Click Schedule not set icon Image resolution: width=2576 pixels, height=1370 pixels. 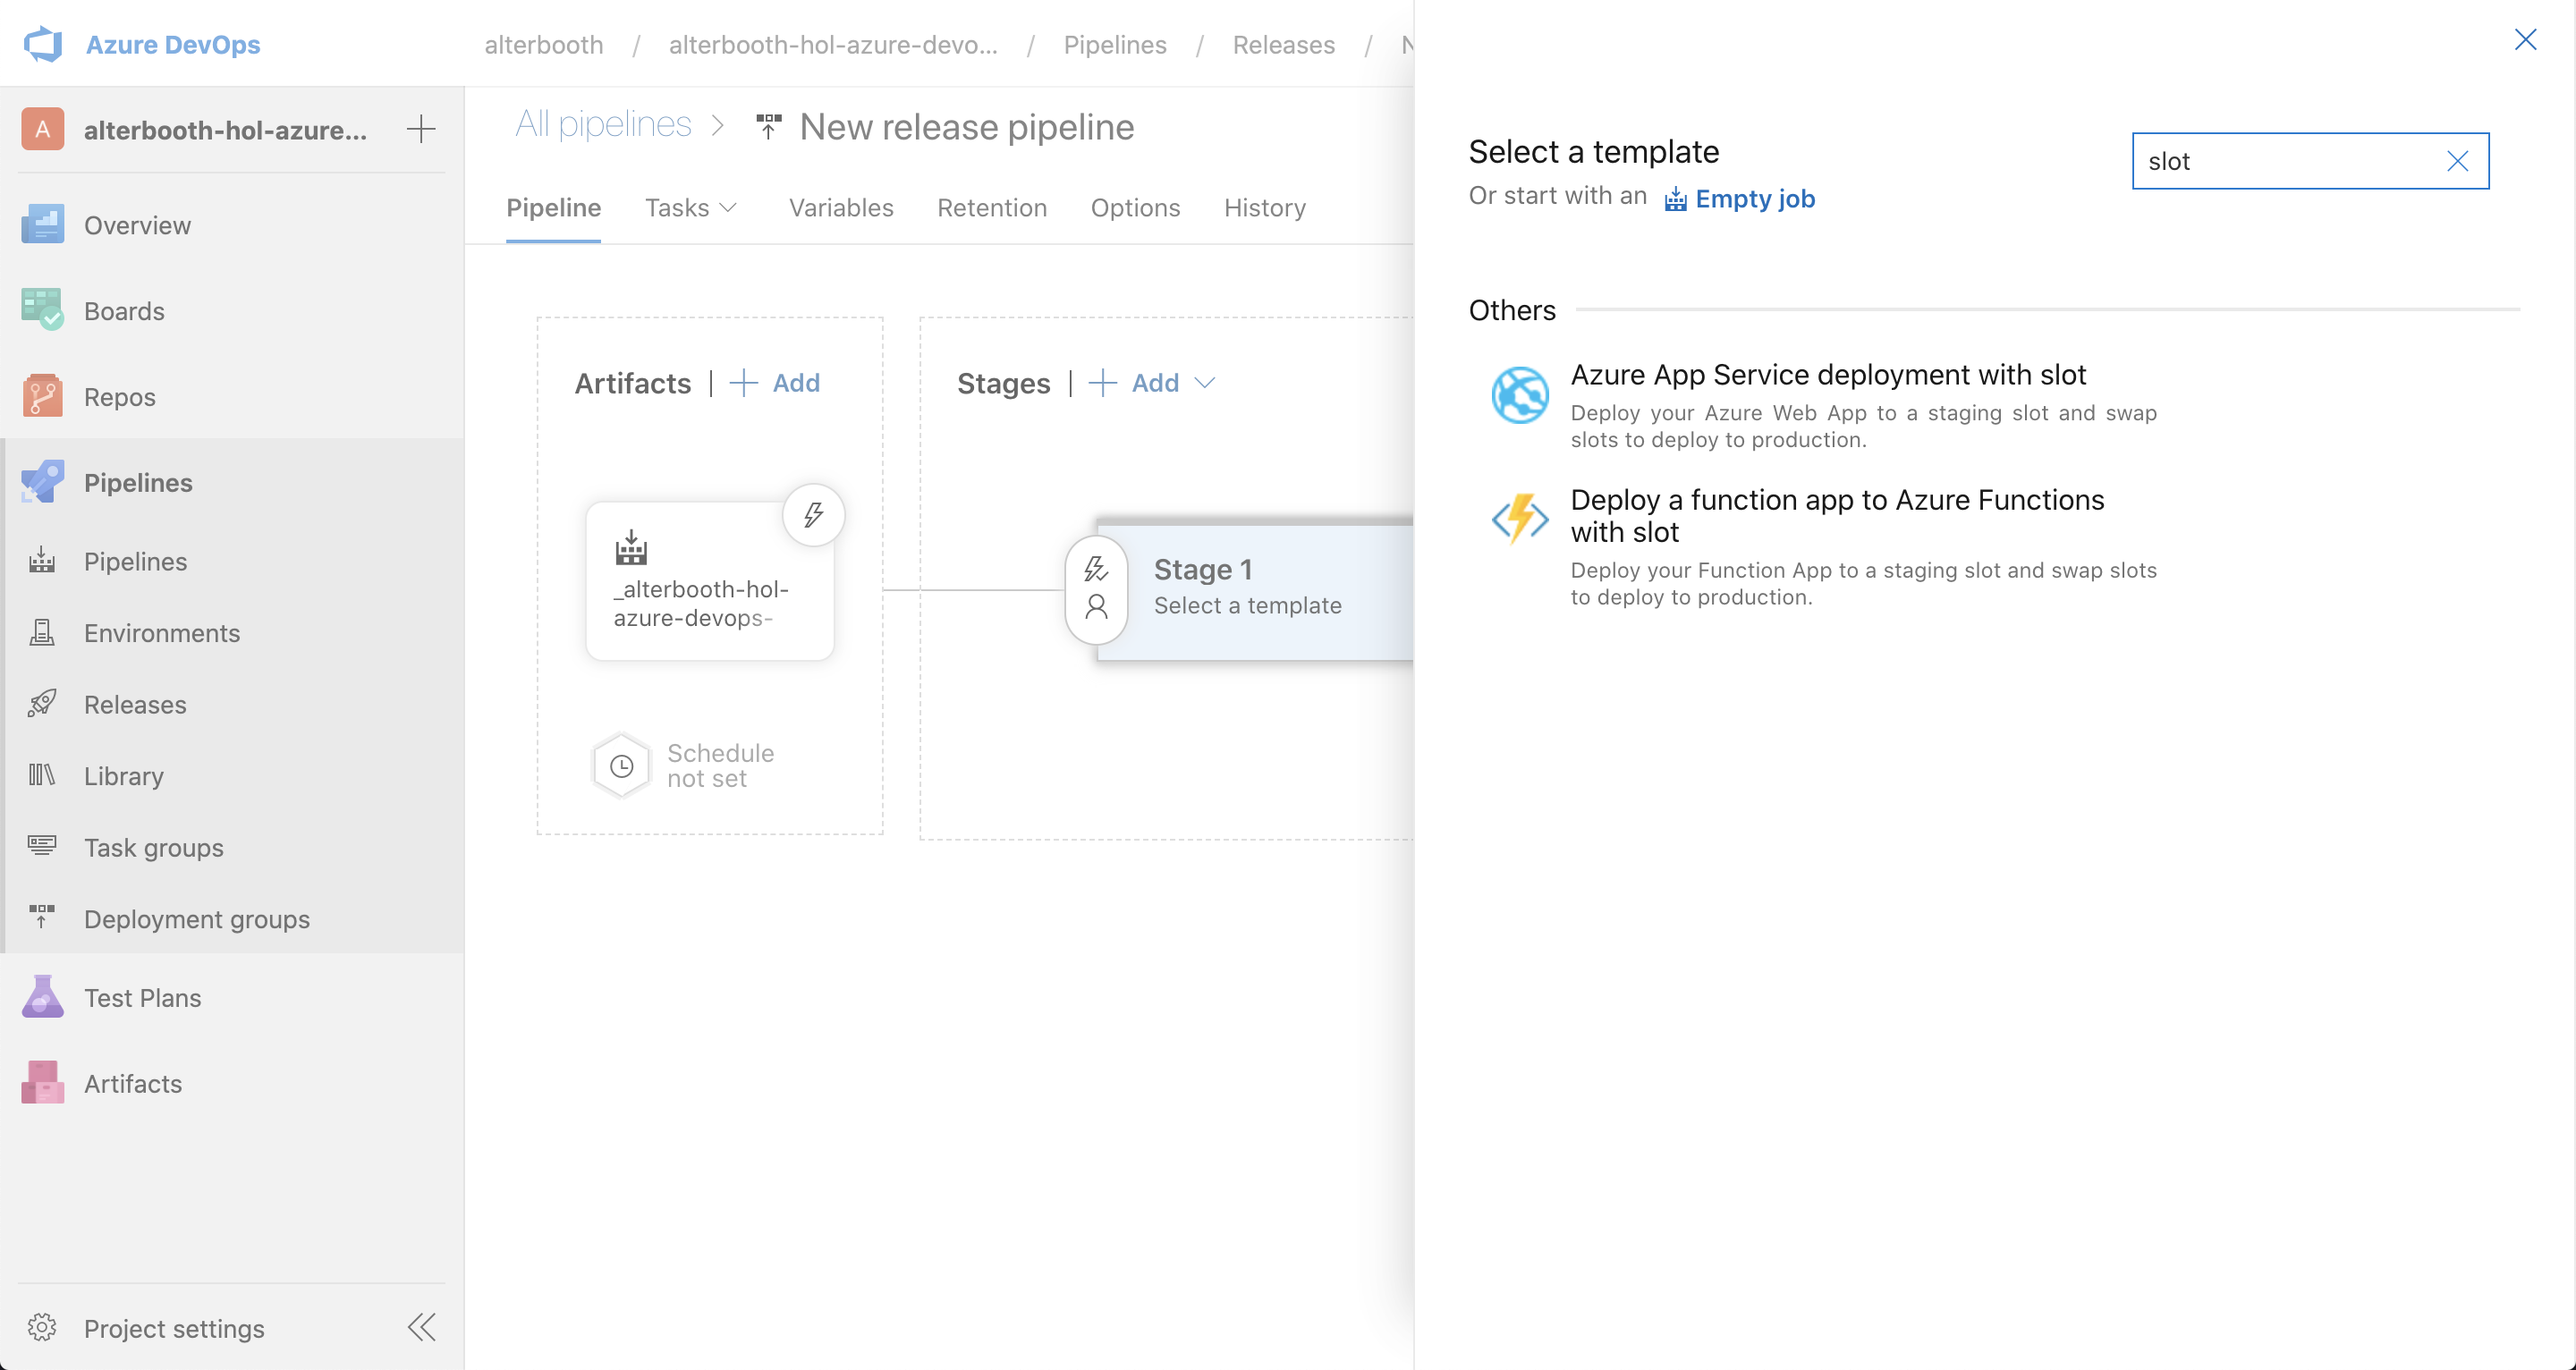coord(623,765)
